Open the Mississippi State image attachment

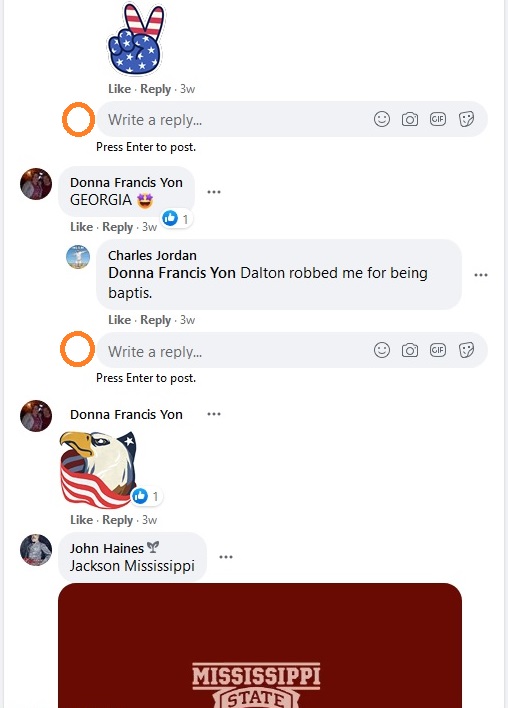point(260,646)
